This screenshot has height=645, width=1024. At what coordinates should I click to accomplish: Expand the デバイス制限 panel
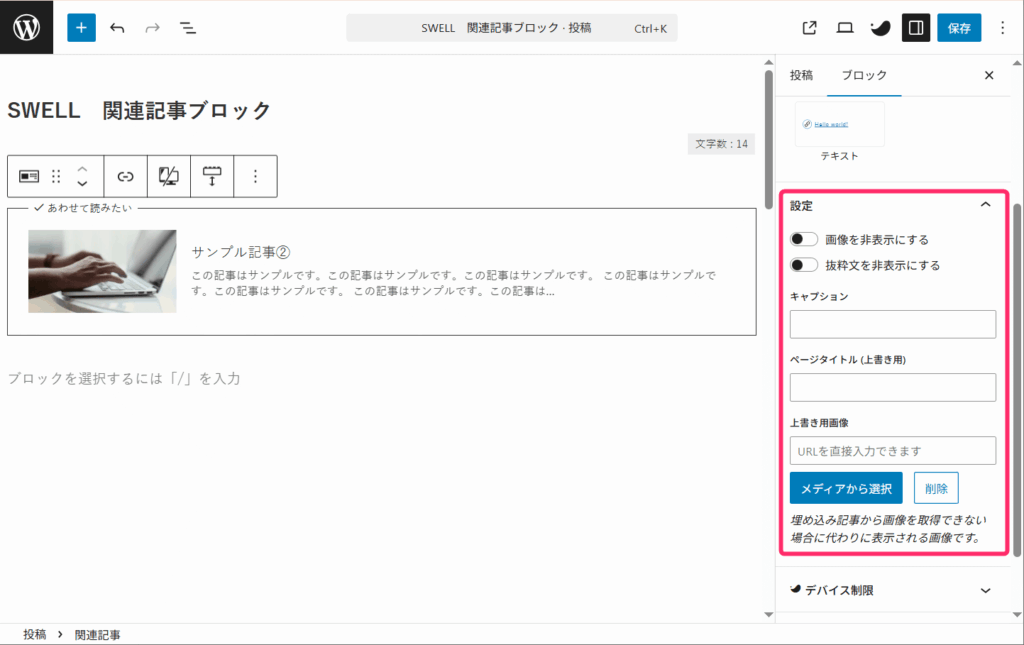(x=893, y=590)
